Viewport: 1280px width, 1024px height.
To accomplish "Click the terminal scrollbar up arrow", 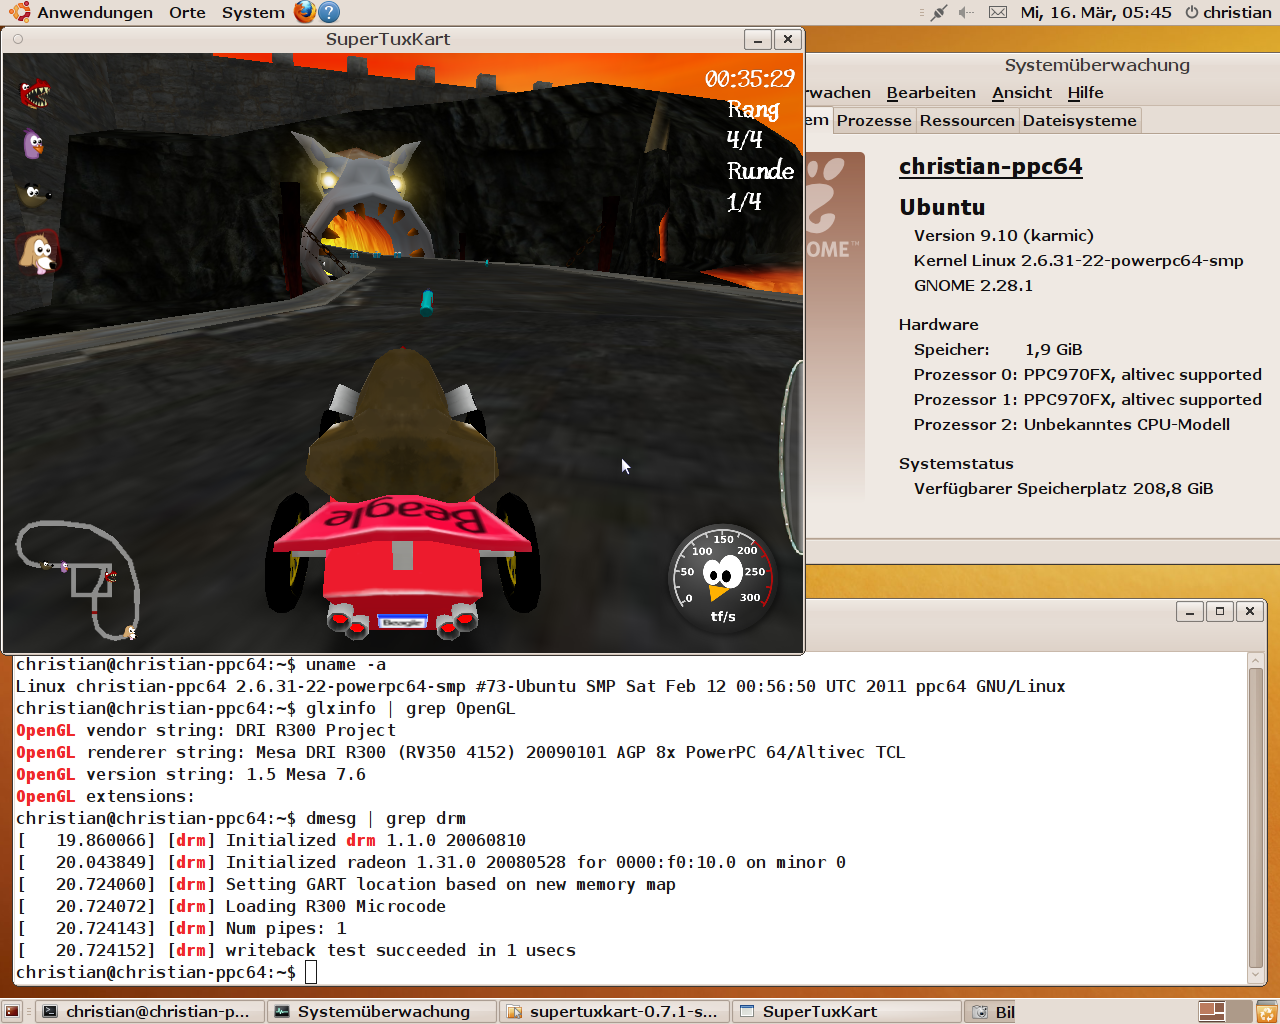I will click(1256, 660).
